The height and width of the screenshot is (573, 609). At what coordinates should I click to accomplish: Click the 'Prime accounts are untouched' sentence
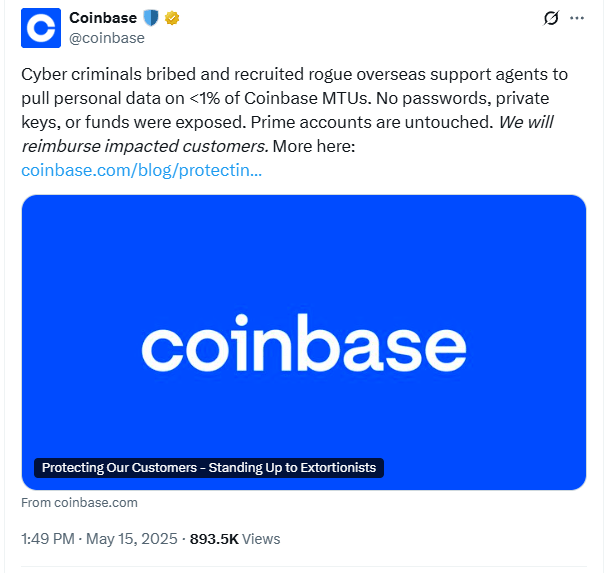click(372, 122)
